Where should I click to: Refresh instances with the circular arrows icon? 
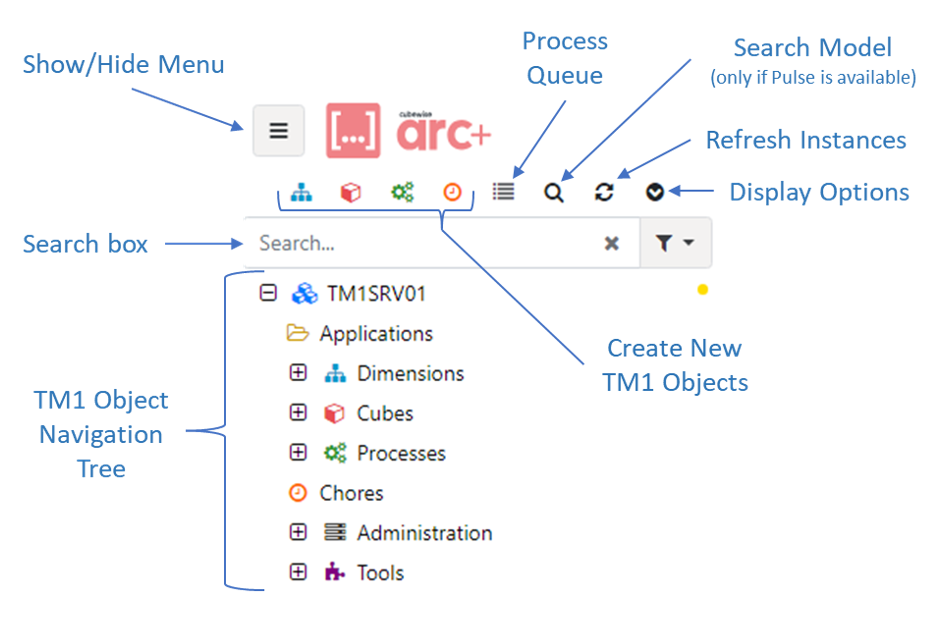[604, 192]
